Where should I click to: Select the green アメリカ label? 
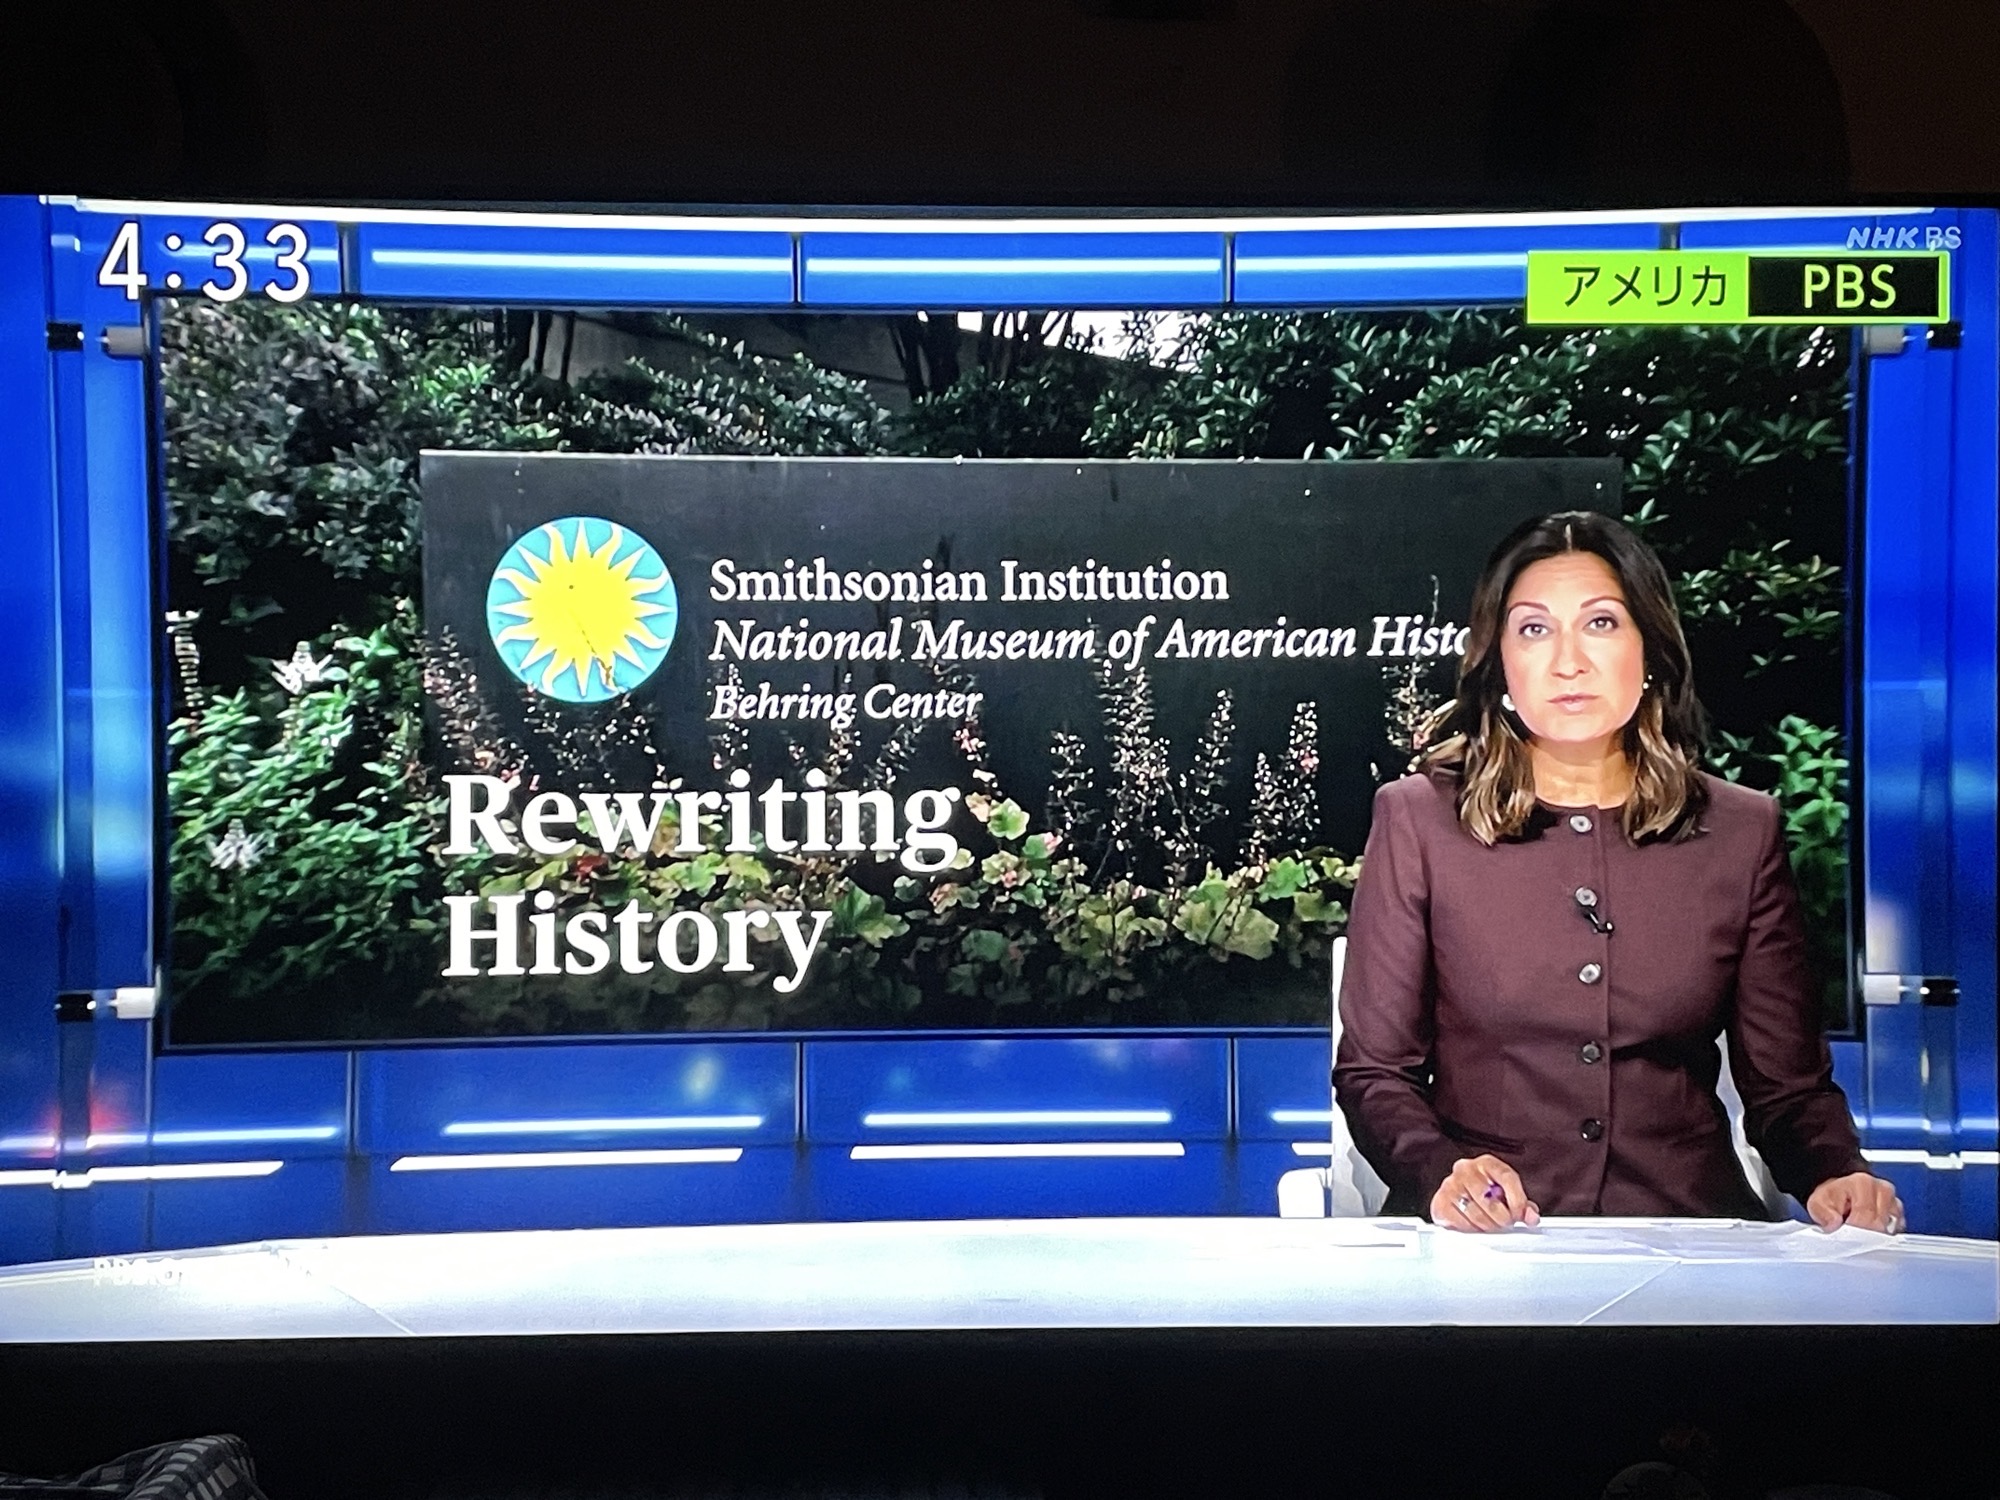tap(1643, 288)
